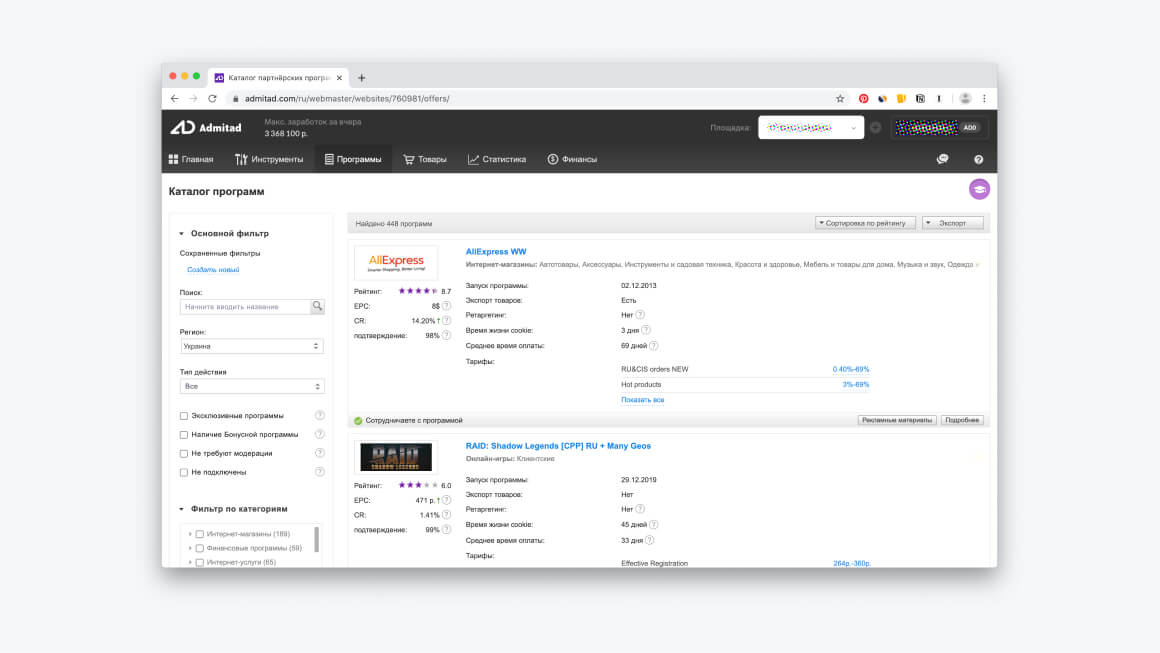Show hint for Не требуют модерации
This screenshot has height=653, width=1160.
pyautogui.click(x=320, y=453)
